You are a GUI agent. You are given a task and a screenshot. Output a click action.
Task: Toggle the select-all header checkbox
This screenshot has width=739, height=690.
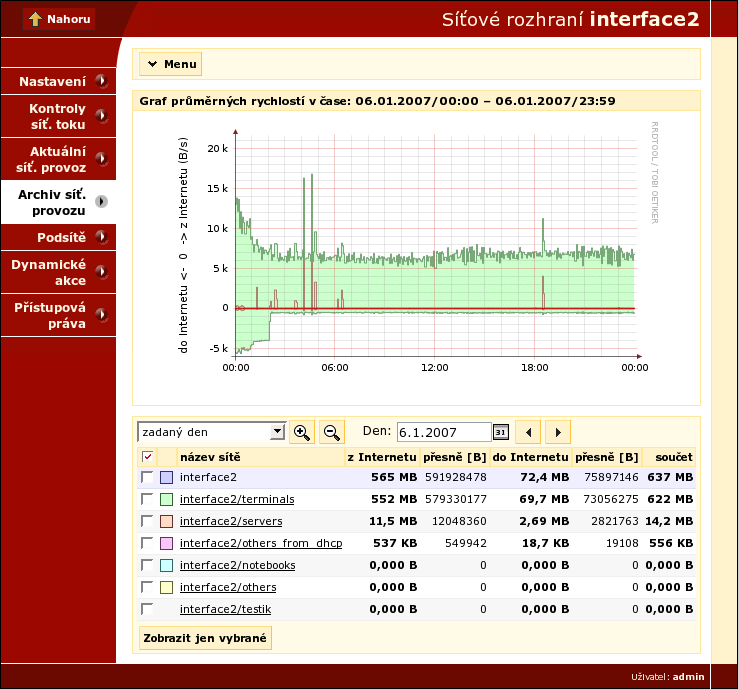pyautogui.click(x=148, y=457)
